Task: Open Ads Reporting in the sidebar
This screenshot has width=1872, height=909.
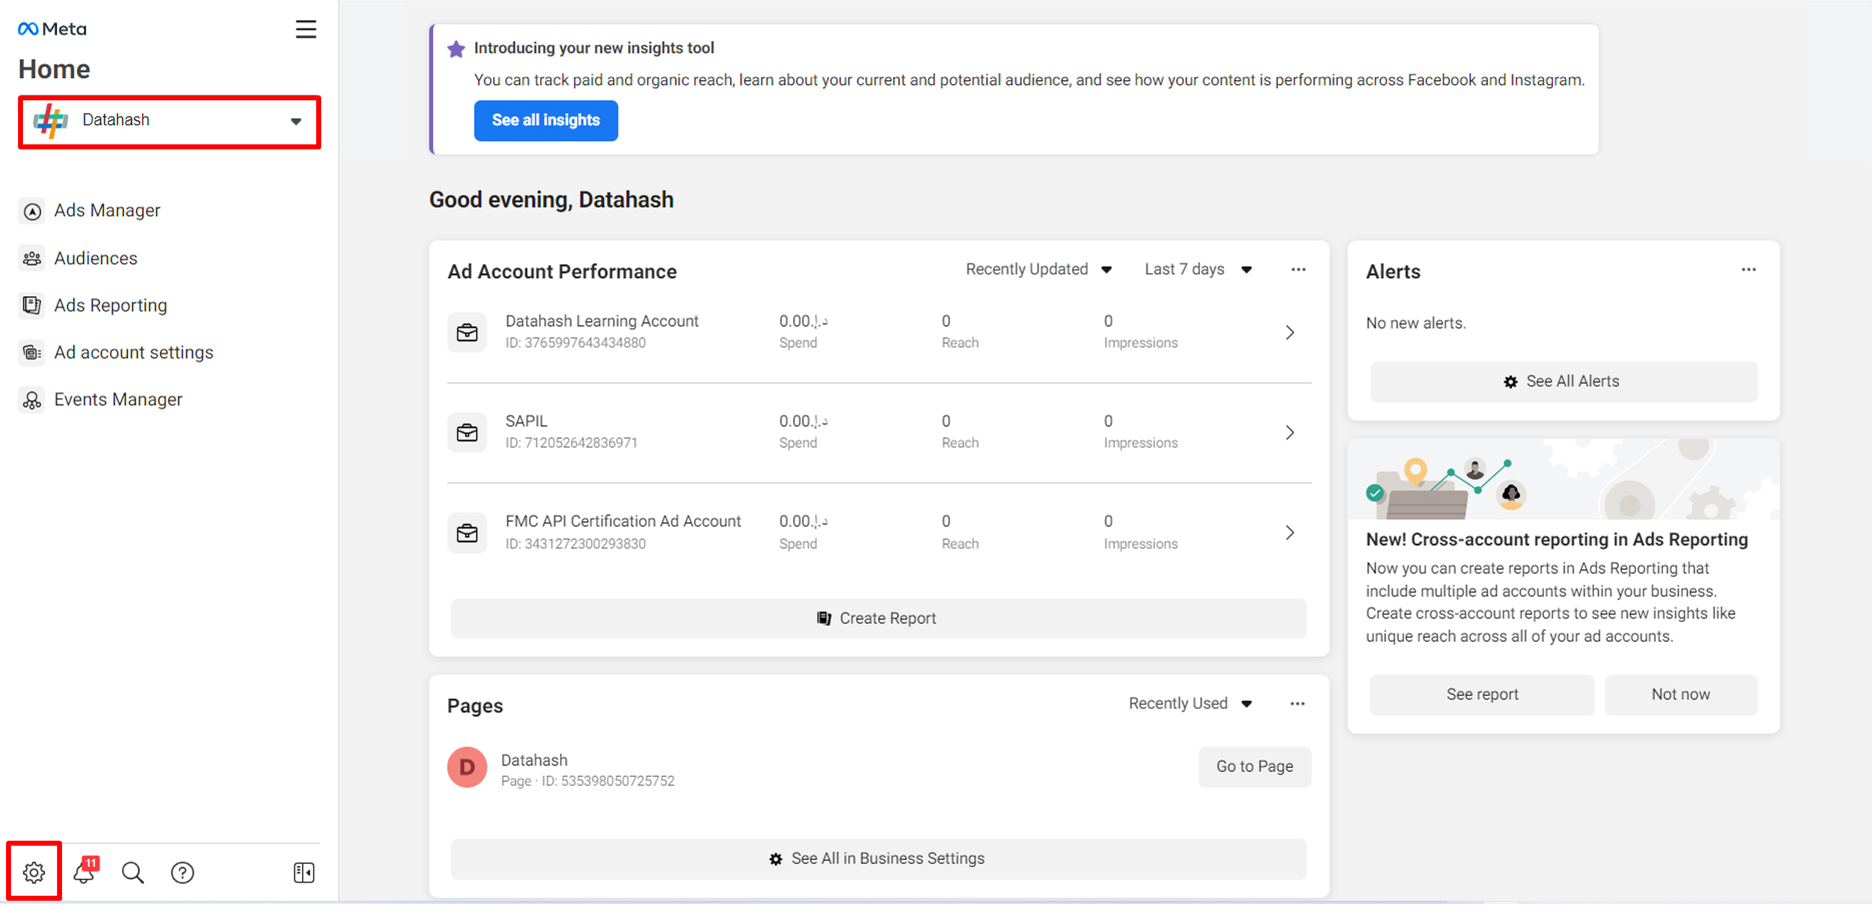Action: (x=110, y=305)
